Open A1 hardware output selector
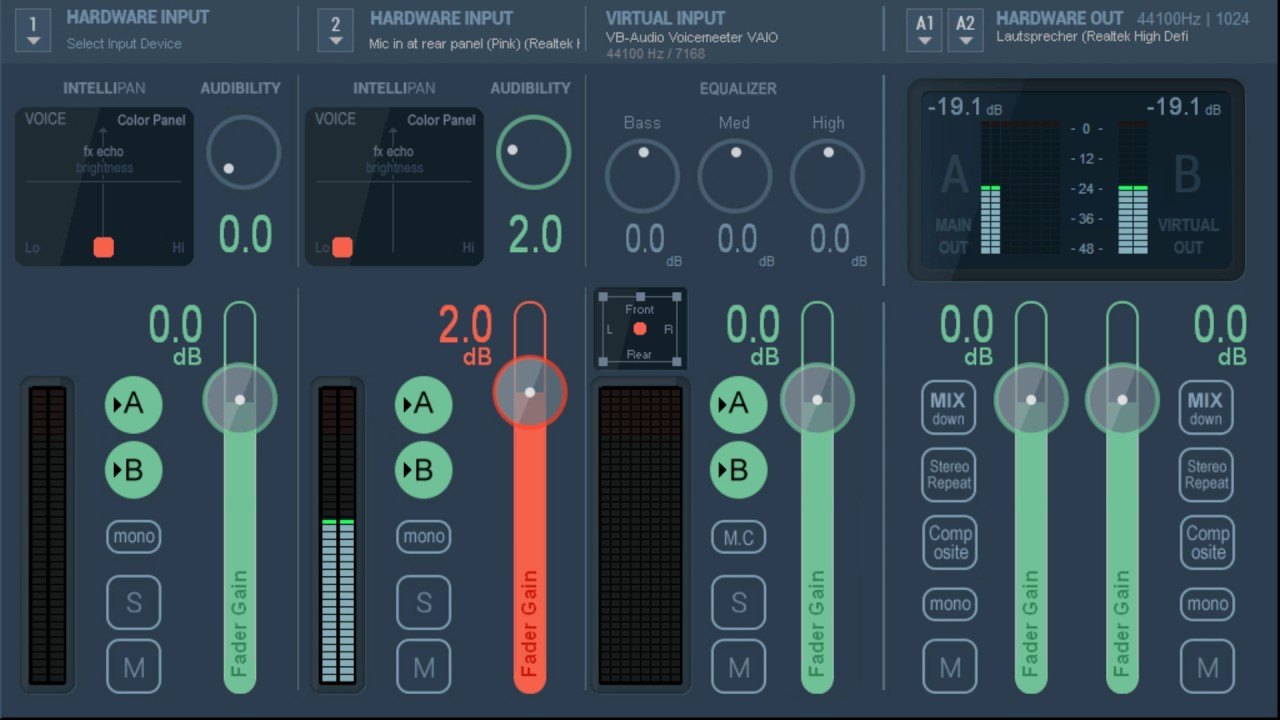 click(925, 30)
